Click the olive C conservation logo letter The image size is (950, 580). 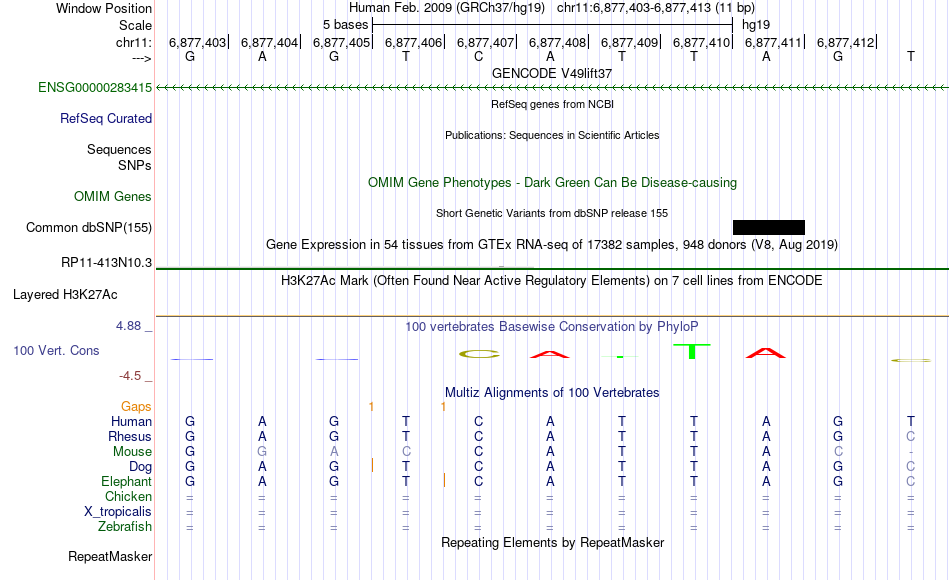pos(479,355)
